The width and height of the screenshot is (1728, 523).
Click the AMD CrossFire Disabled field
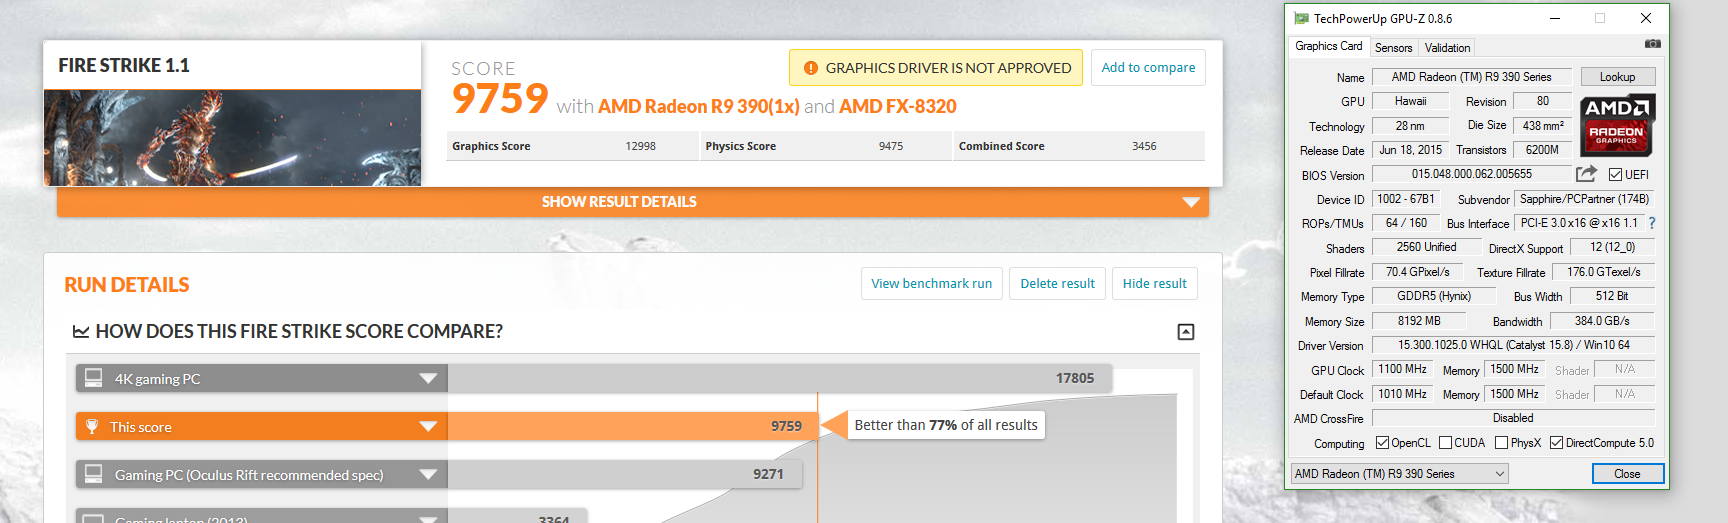1513,418
